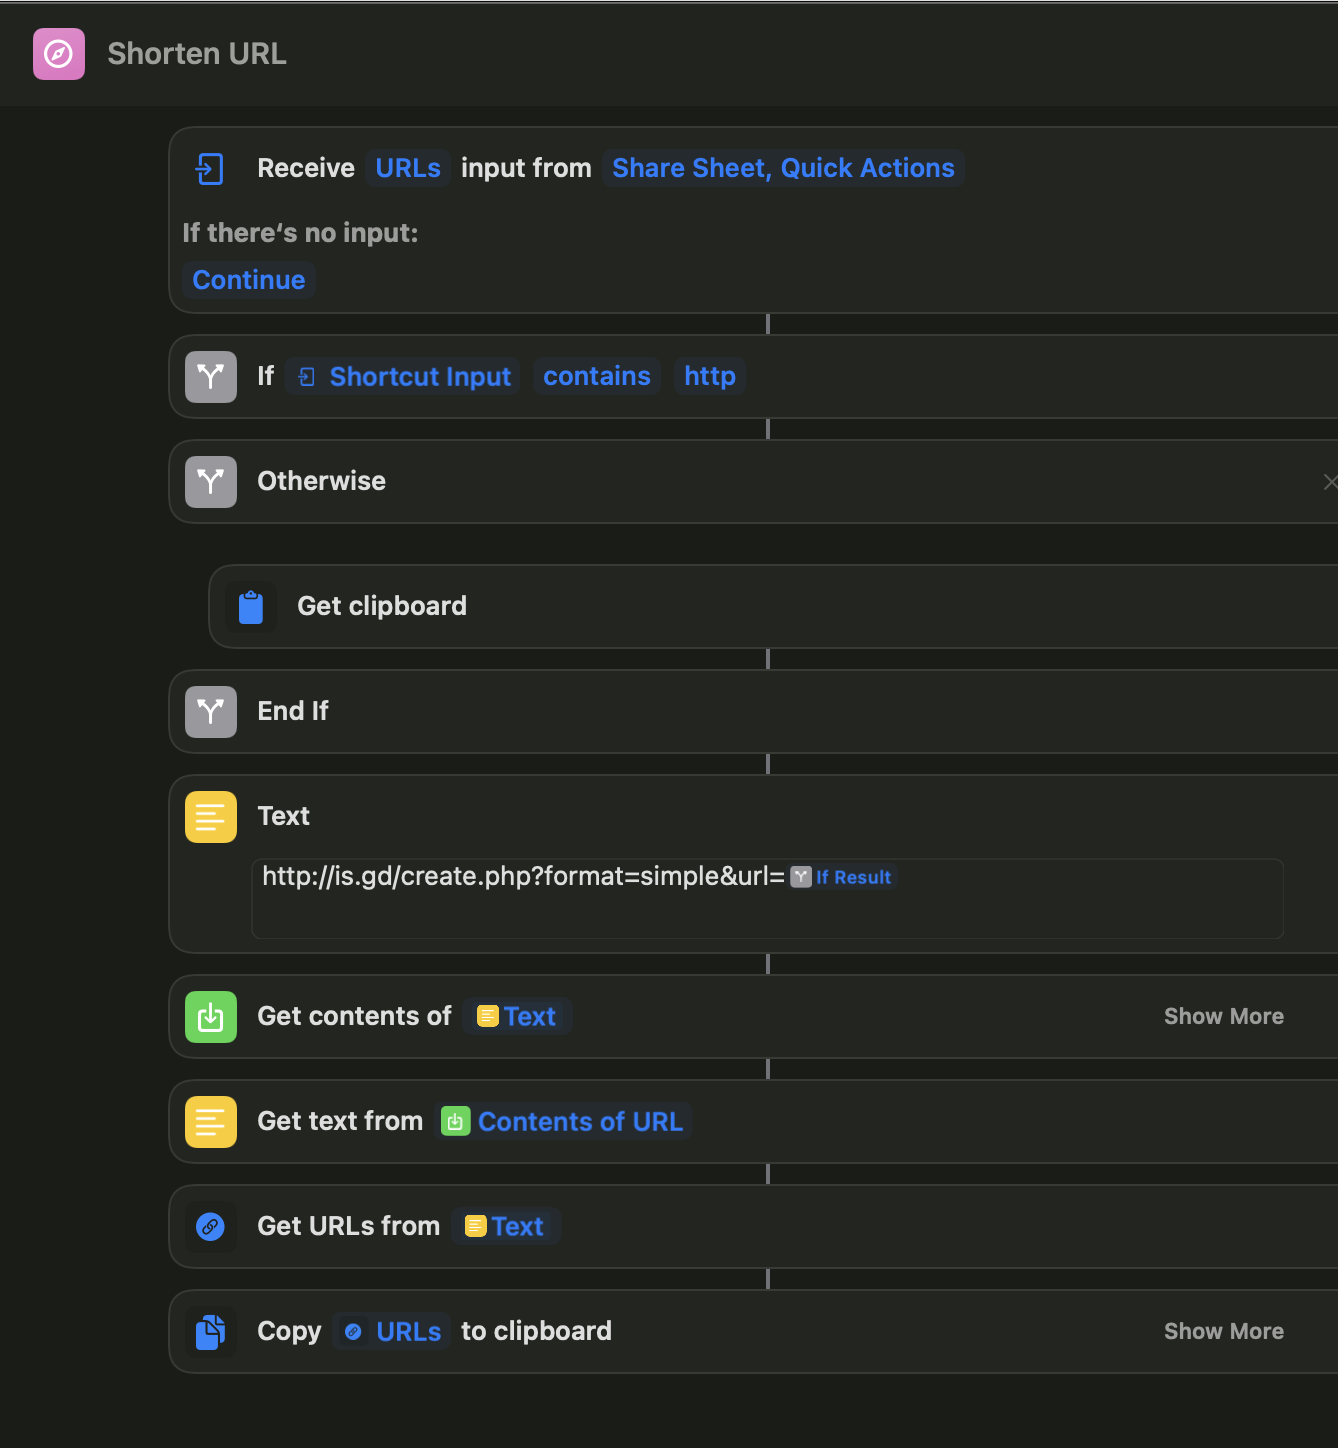The height and width of the screenshot is (1448, 1338).
Task: Click the End If branch icon
Action: (210, 711)
